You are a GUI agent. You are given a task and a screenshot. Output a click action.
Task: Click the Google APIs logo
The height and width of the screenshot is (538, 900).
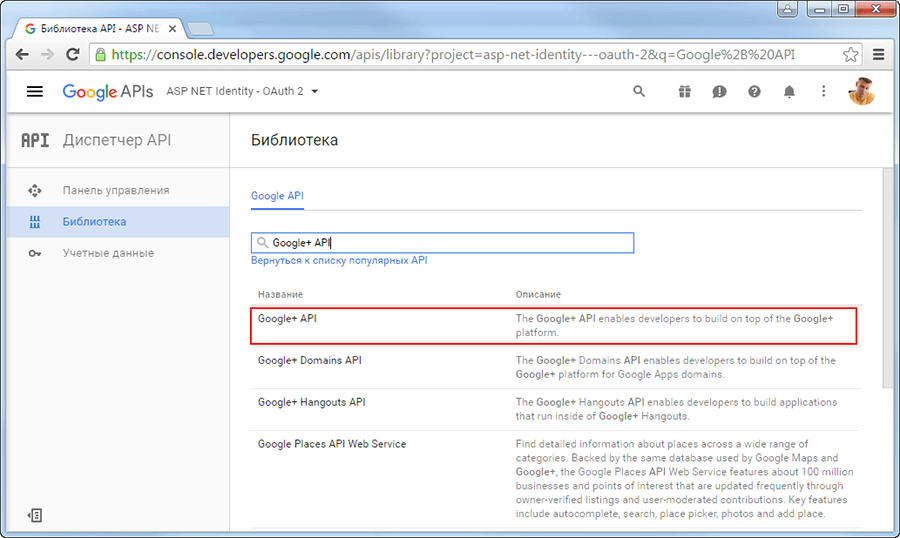click(x=107, y=91)
